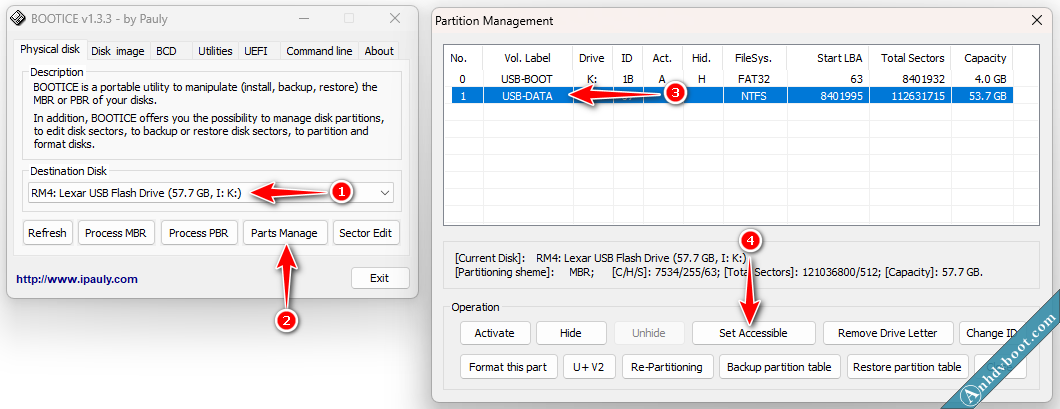Click the Remove Drive Letter button
The height and width of the screenshot is (409, 1060).
click(x=887, y=333)
